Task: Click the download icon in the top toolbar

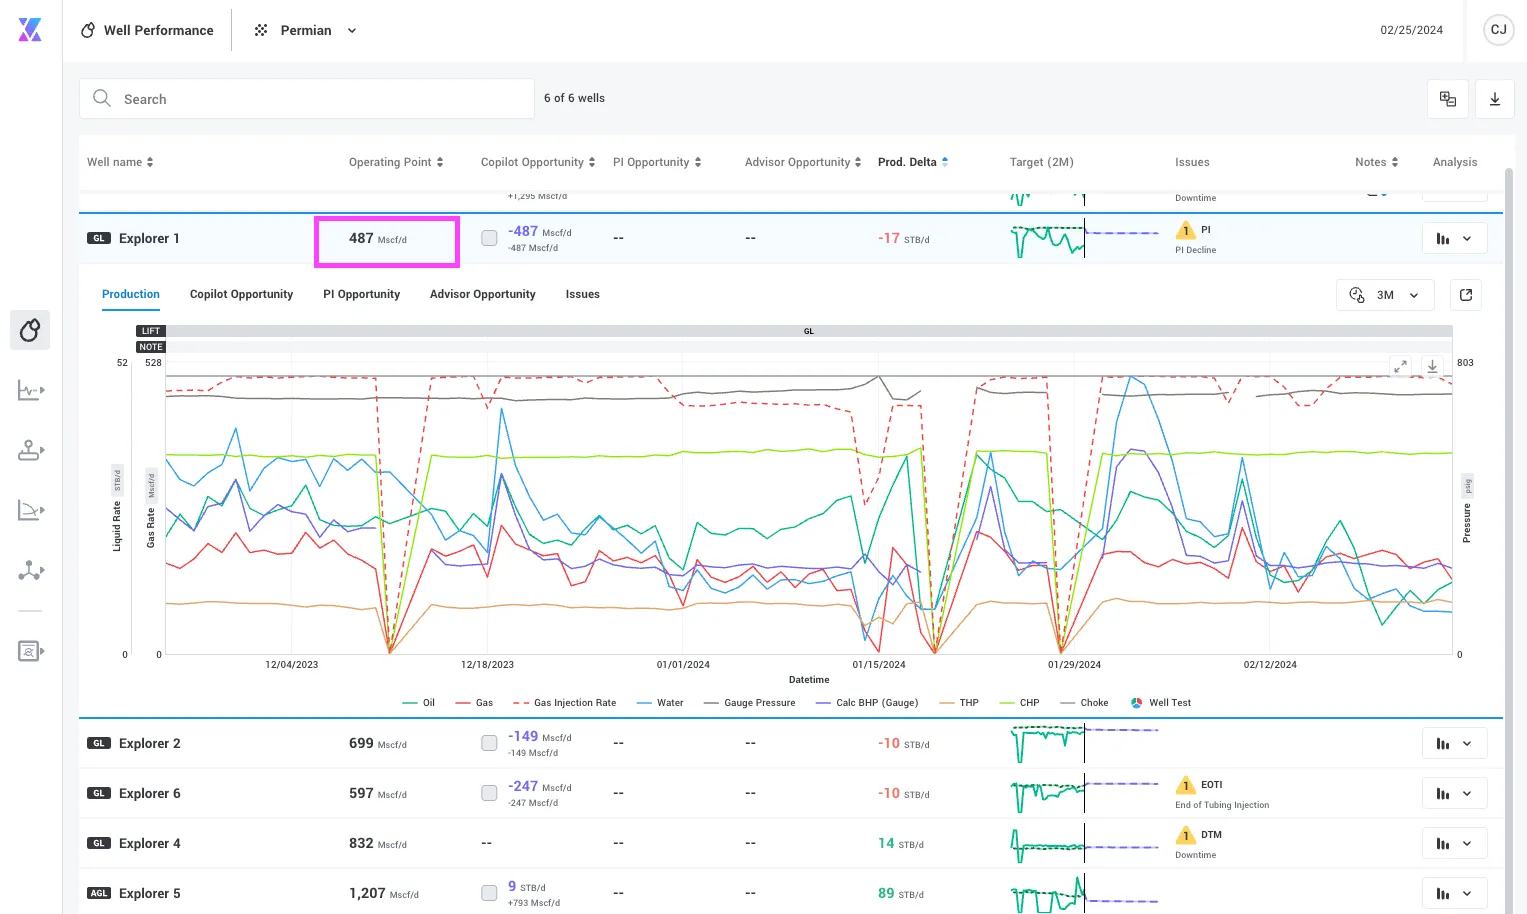Action: 1494,99
